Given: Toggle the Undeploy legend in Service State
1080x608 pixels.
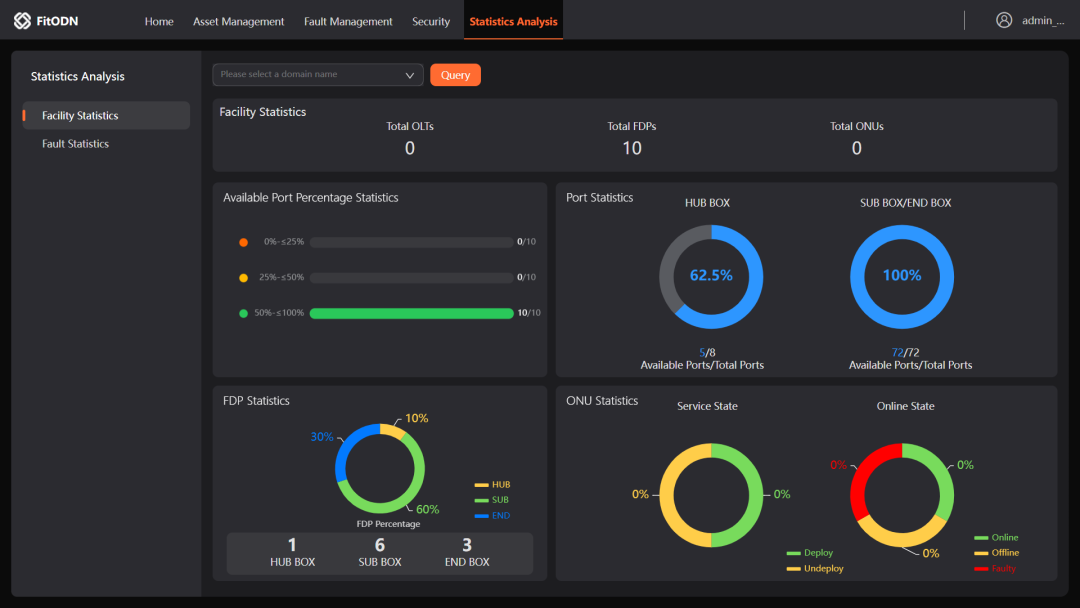Looking at the screenshot, I should click(x=815, y=569).
